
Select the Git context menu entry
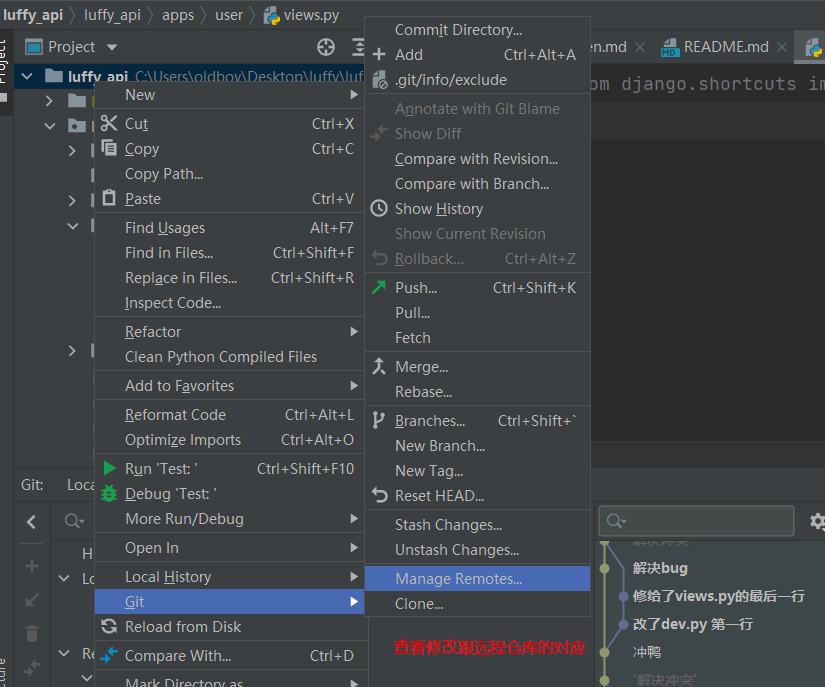(229, 601)
